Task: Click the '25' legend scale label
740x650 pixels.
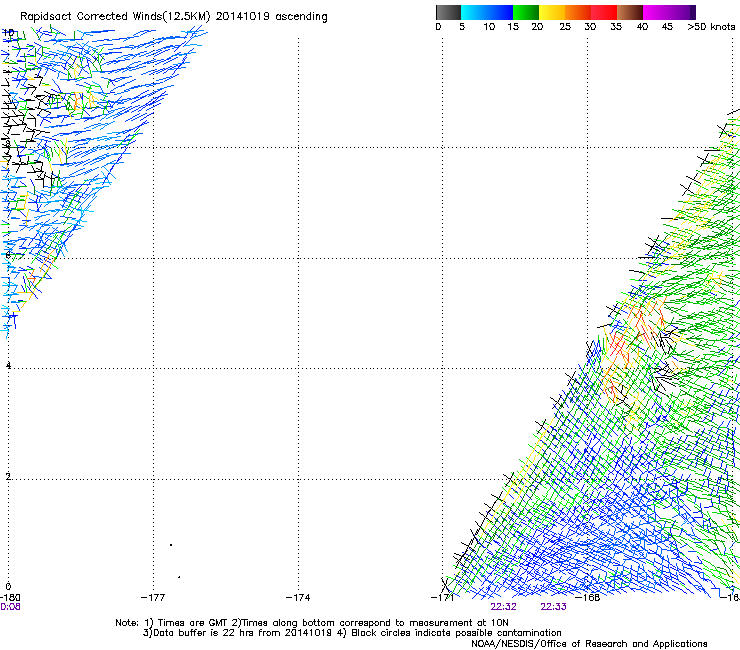Action: 565,27
